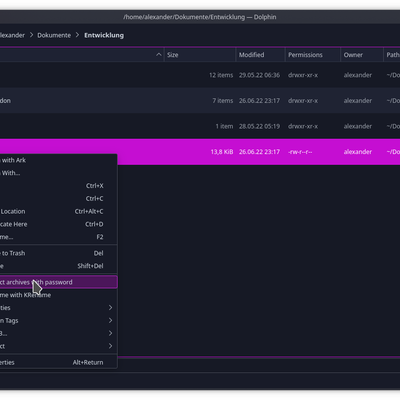Select the folder row showing '7 items'
This screenshot has width=400, height=400.
tap(200, 100)
